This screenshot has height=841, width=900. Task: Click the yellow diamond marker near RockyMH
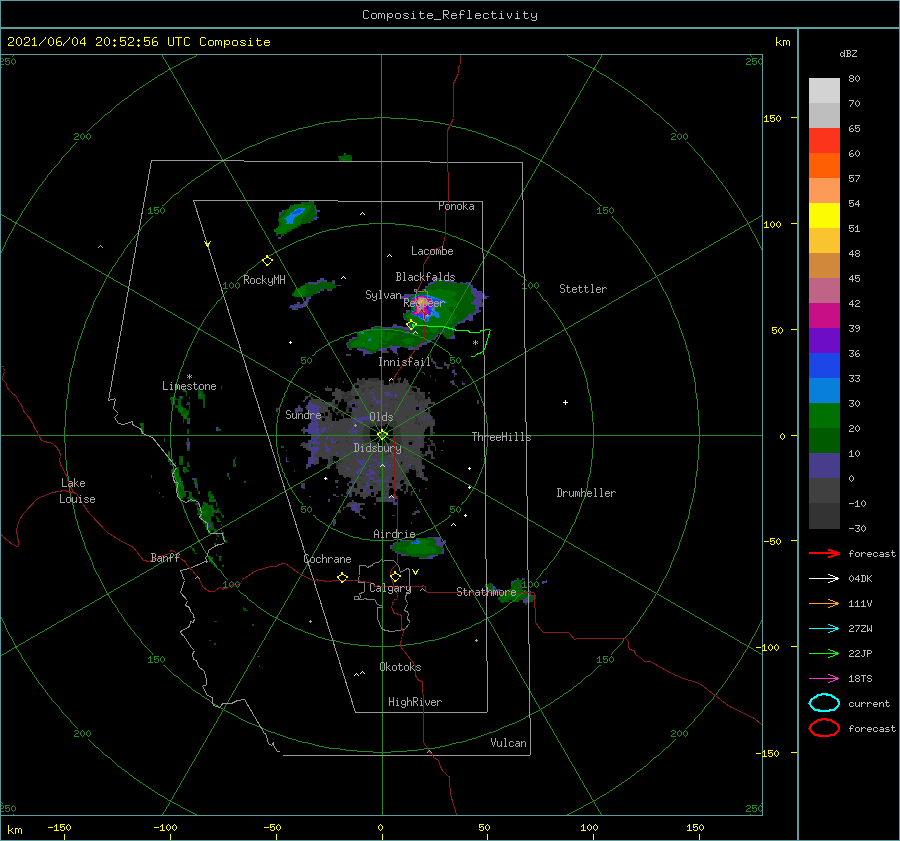pyautogui.click(x=267, y=261)
